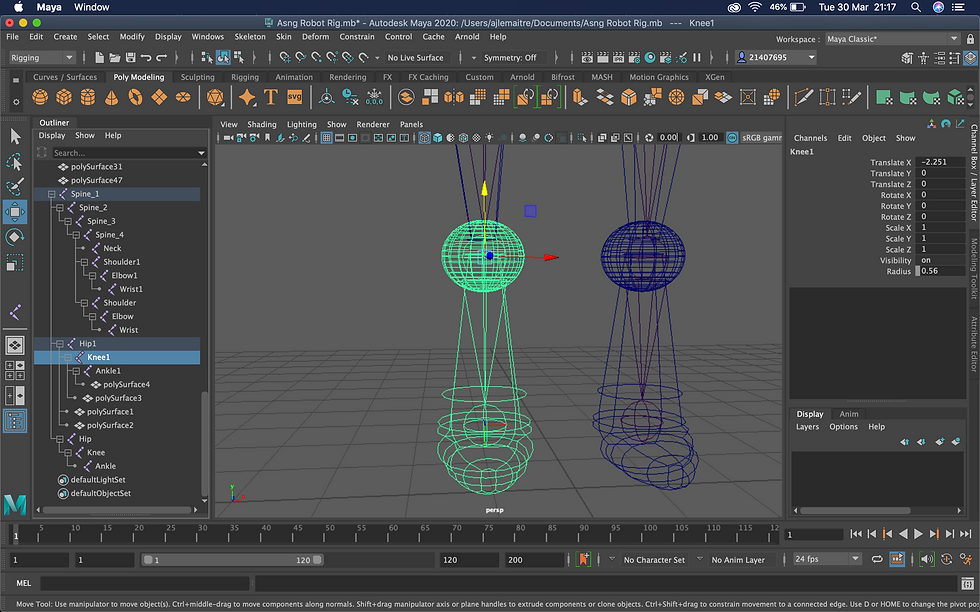Click No Anim Layer button

pyautogui.click(x=738, y=560)
